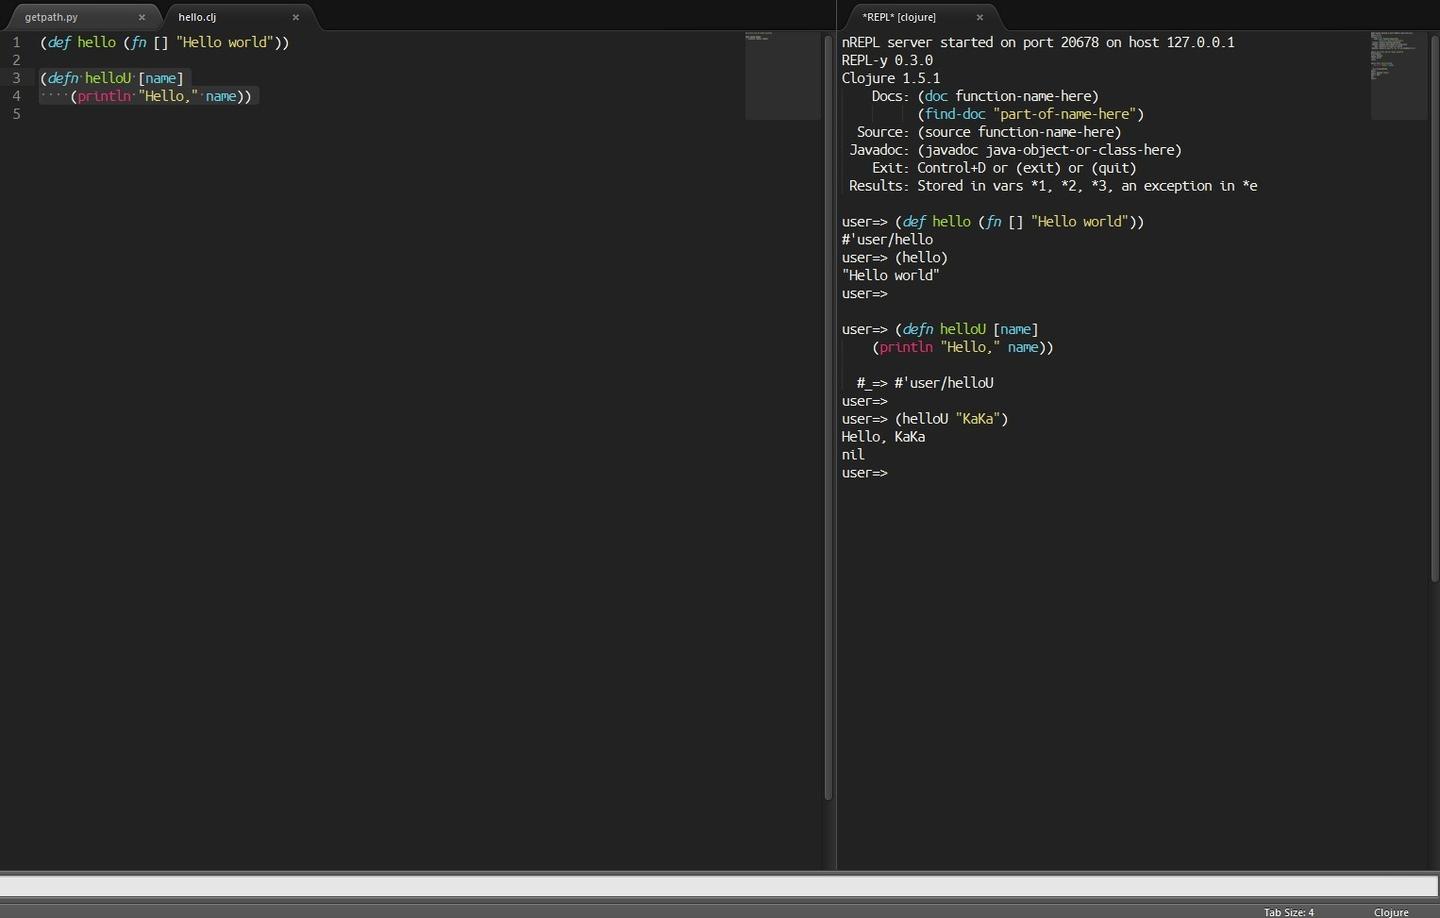1440x918 pixels.
Task: Open the Tab Size: 4 indentation menu
Action: (1289, 912)
